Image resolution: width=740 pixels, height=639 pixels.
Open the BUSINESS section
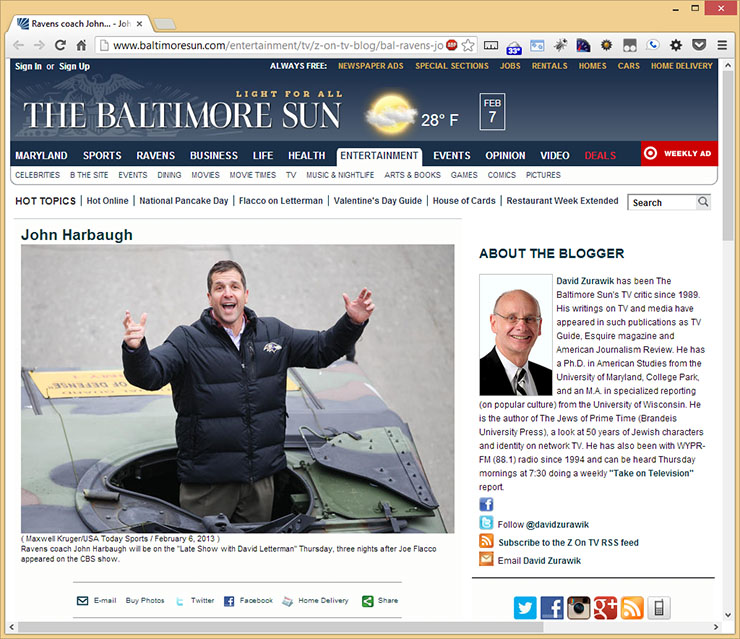click(214, 155)
